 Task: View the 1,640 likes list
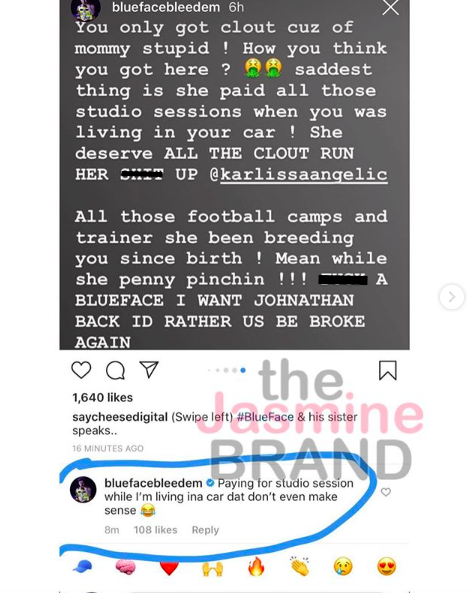[102, 397]
